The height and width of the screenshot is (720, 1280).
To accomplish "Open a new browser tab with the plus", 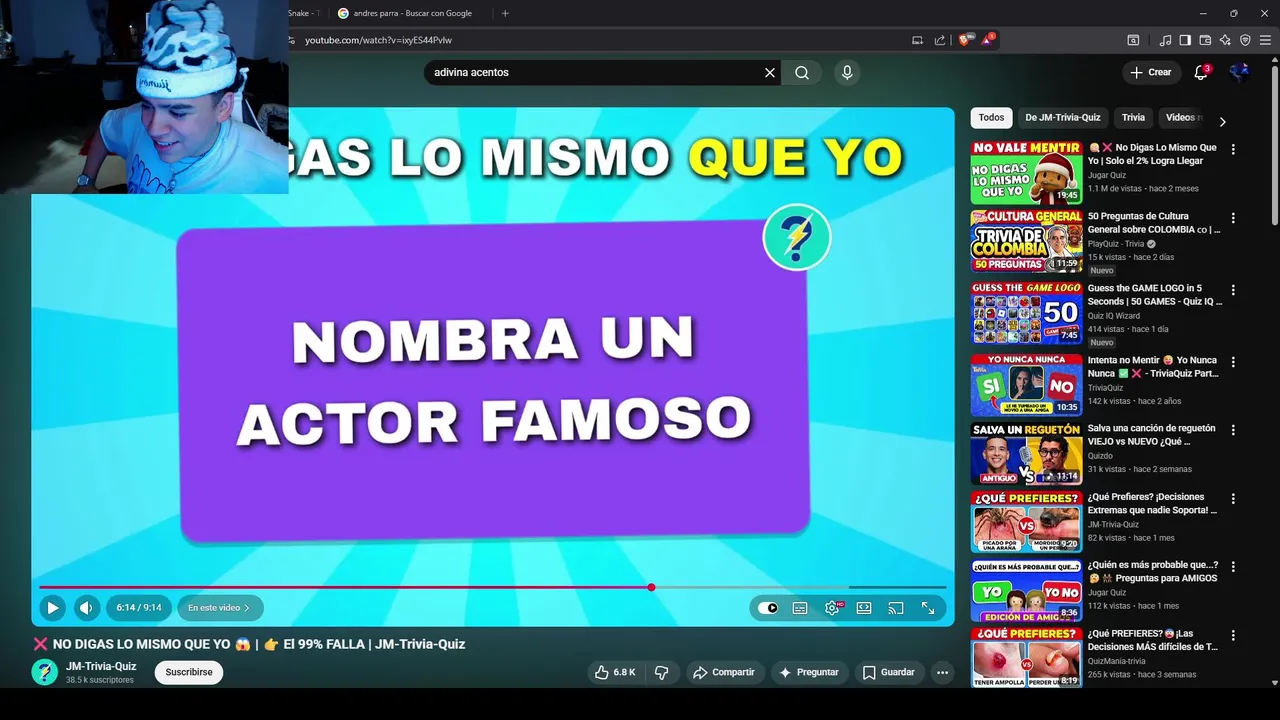I will pos(505,13).
